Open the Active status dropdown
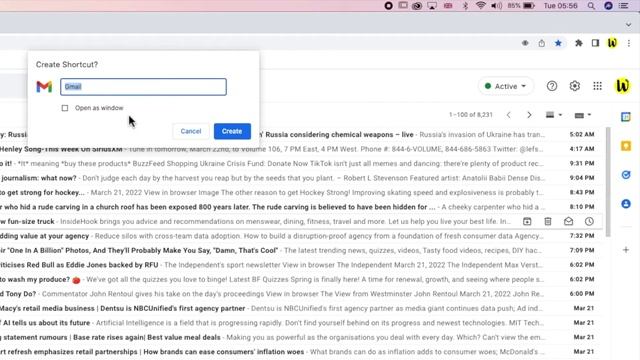Screen dimensions: 640x360 click(505, 86)
